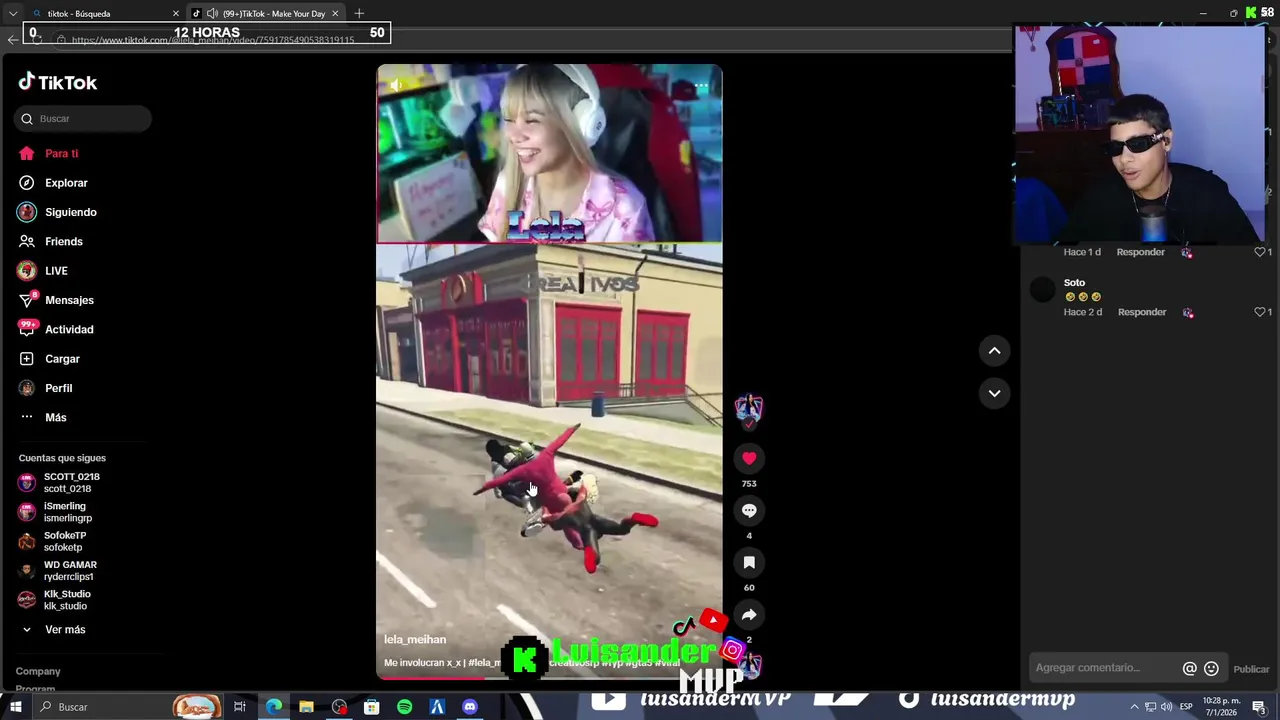Click the network tray icon
Viewport: 1280px width, 720px height.
point(1151,707)
